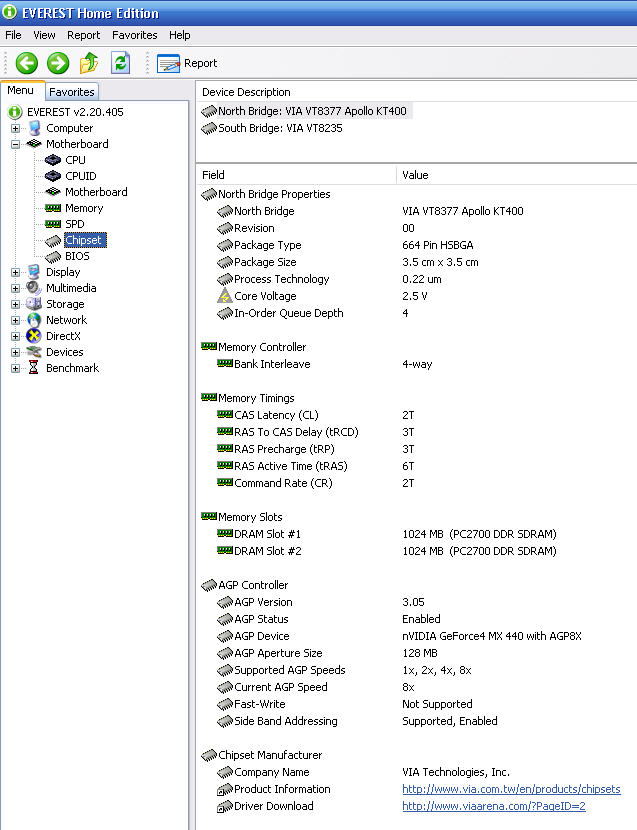
Task: Click the EVEREST root info icon in tree
Action: click(x=15, y=112)
